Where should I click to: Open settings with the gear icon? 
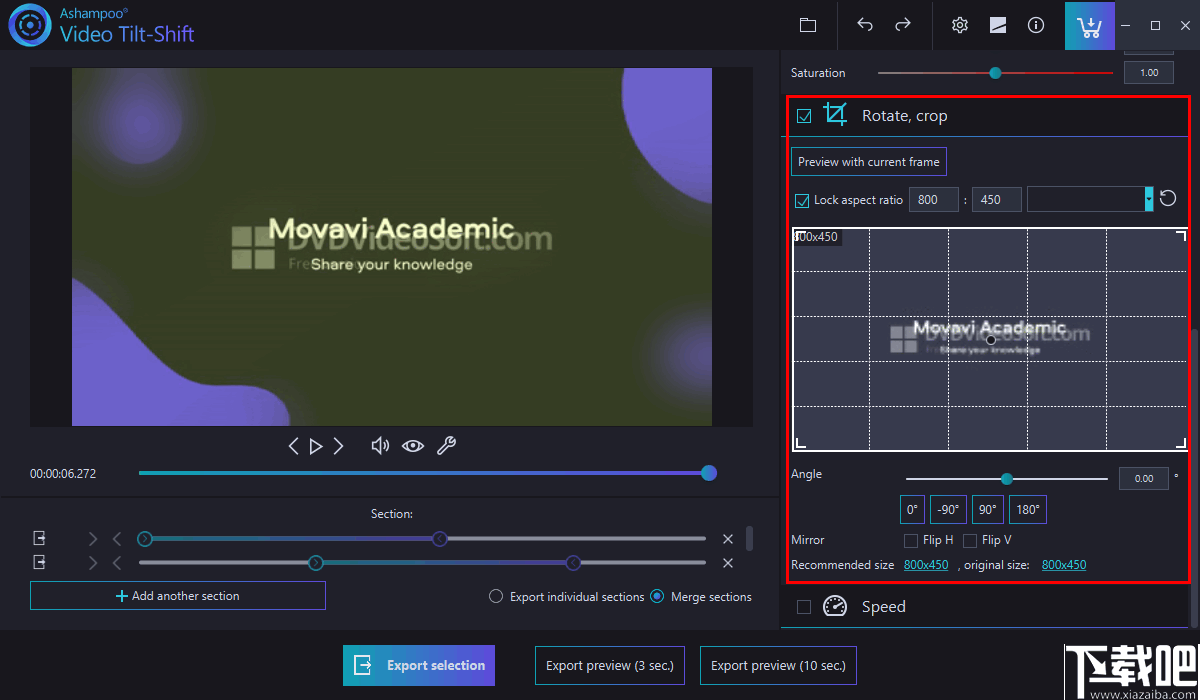point(960,25)
